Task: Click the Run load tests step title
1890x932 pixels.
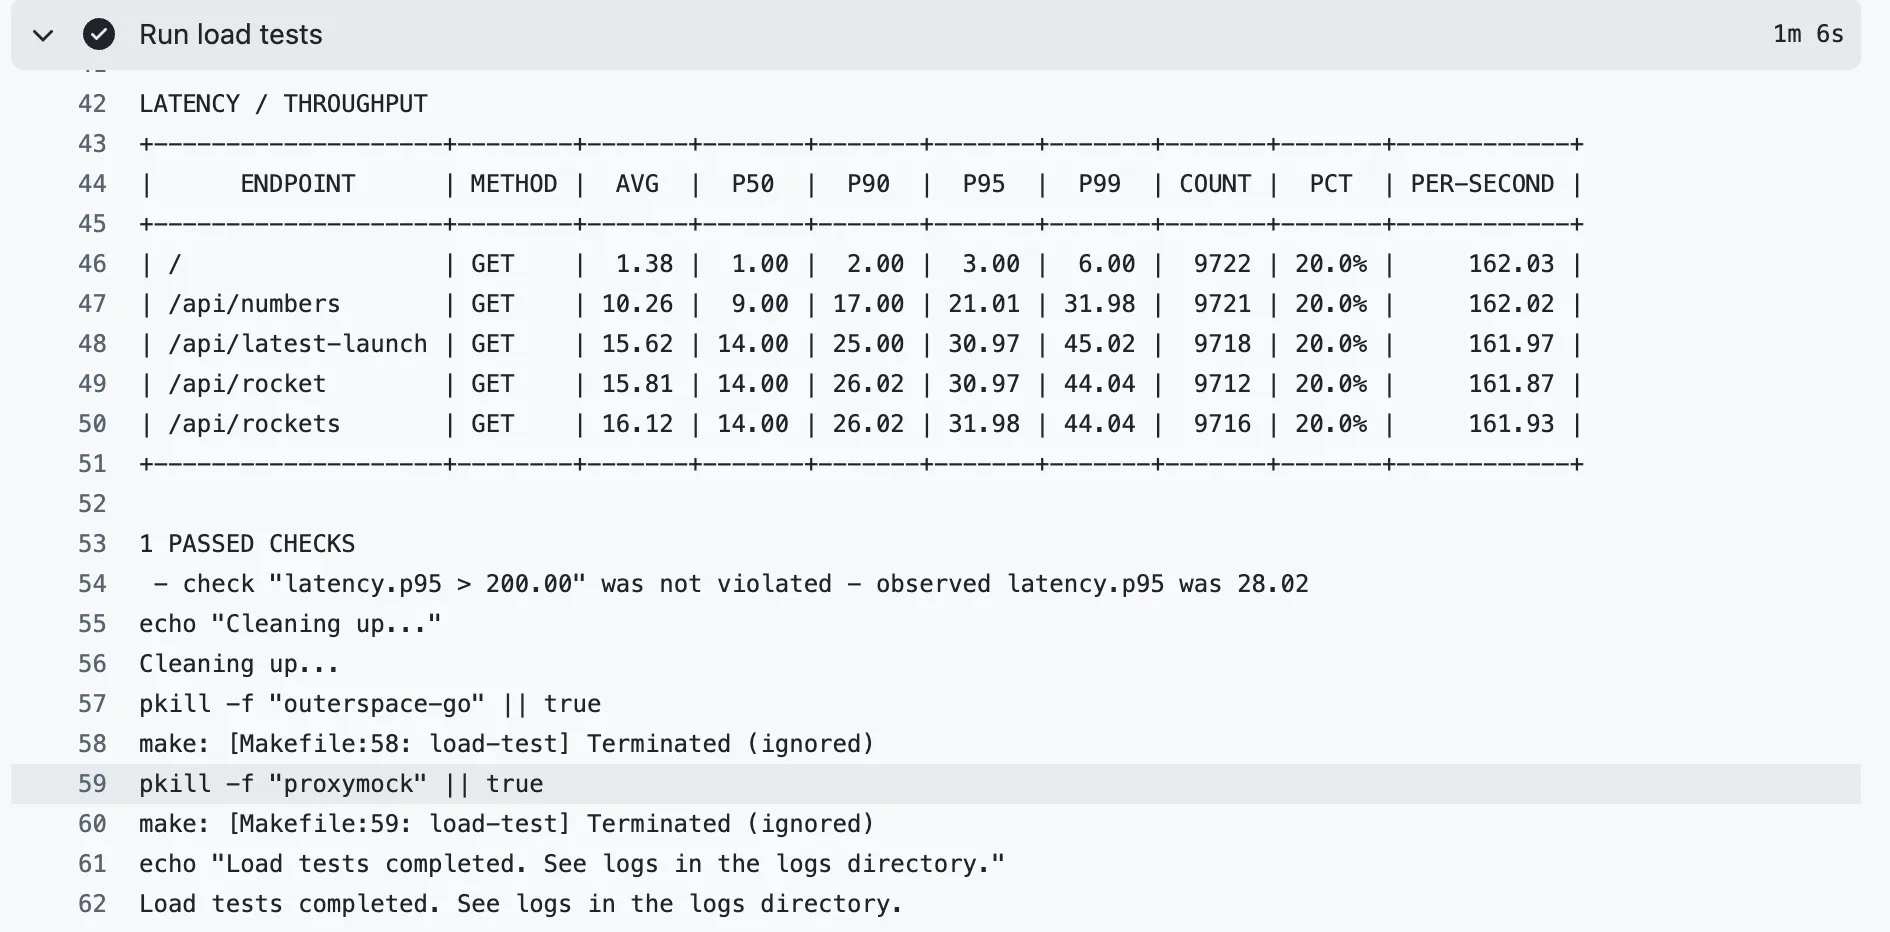Action: [x=230, y=34]
